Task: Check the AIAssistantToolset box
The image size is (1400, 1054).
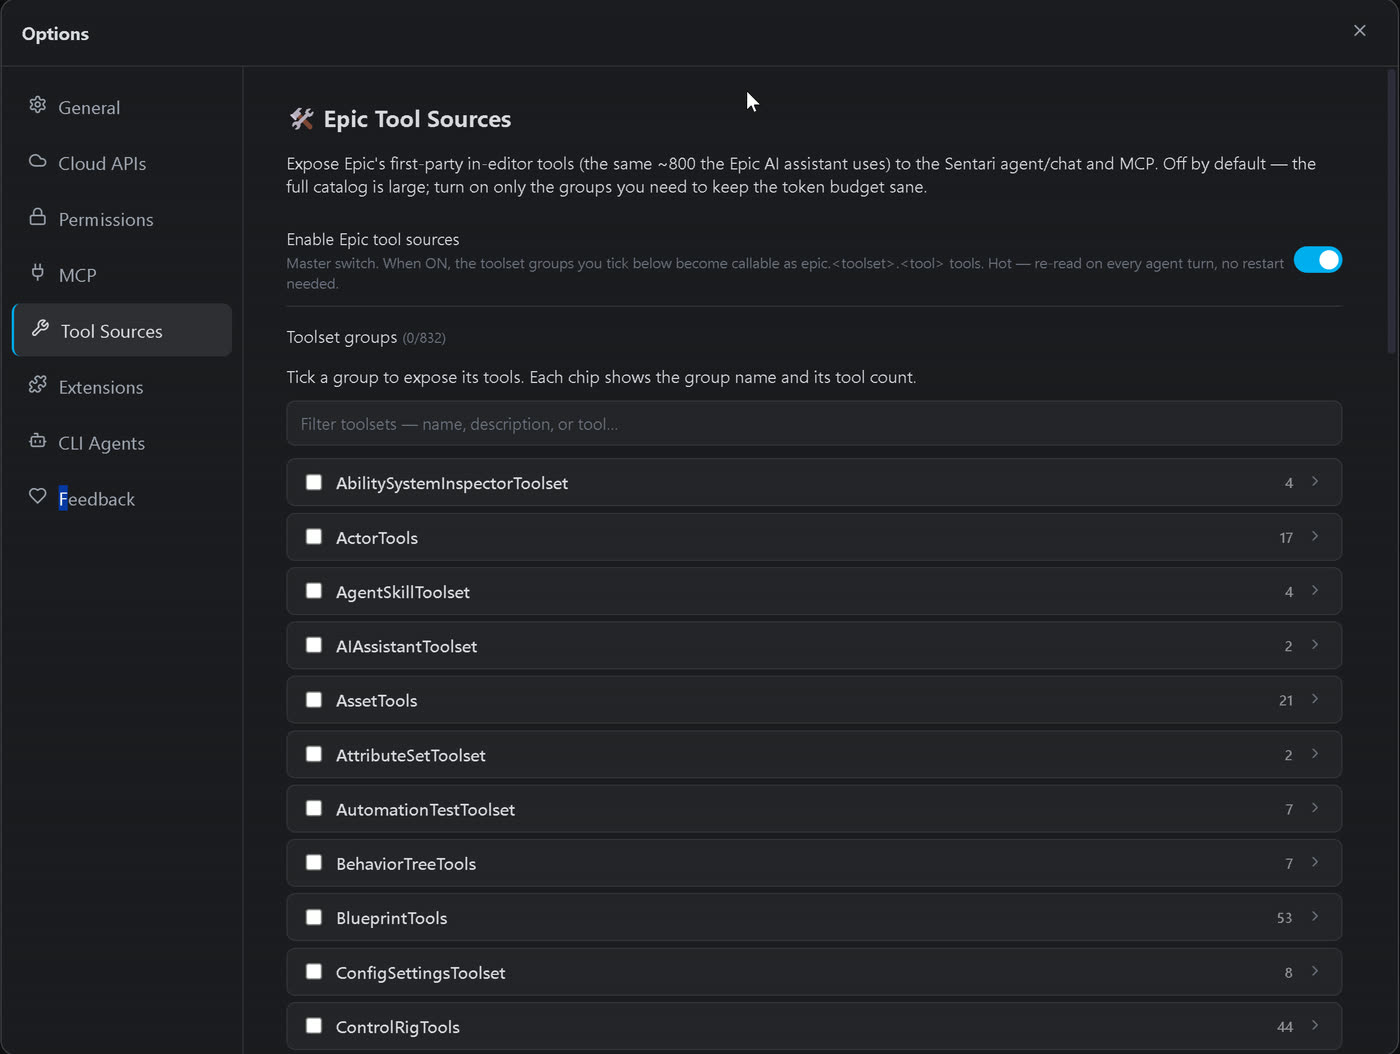Action: pos(314,645)
